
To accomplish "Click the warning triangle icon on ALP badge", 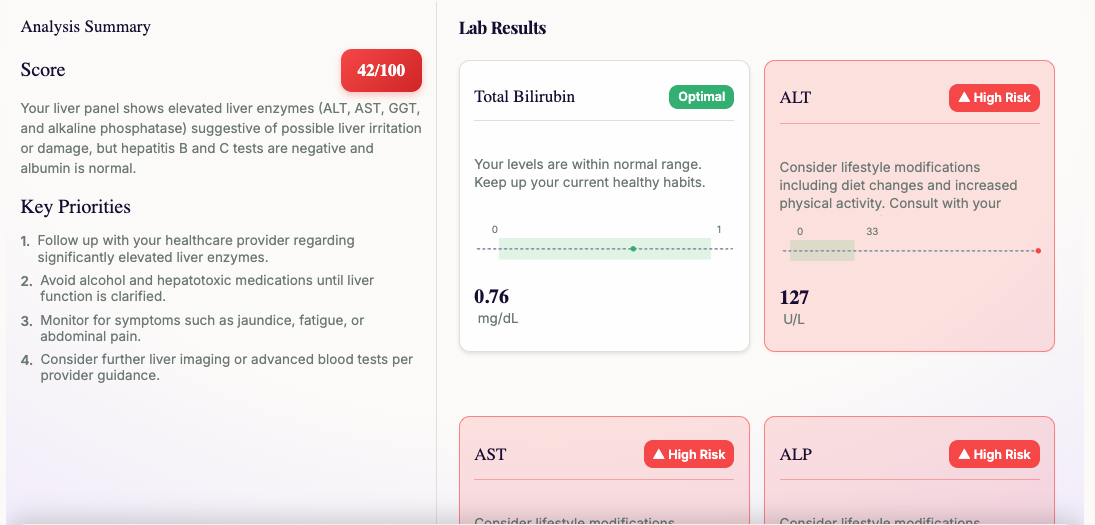I will coord(964,454).
